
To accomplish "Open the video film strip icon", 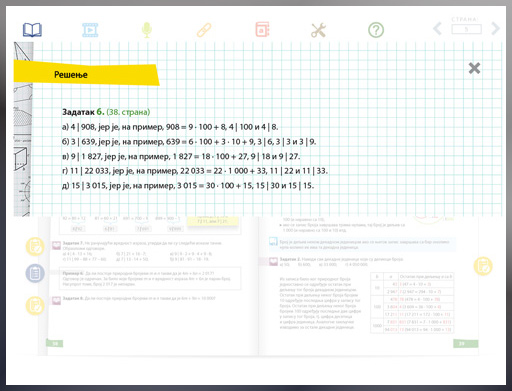I will tap(90, 30).
